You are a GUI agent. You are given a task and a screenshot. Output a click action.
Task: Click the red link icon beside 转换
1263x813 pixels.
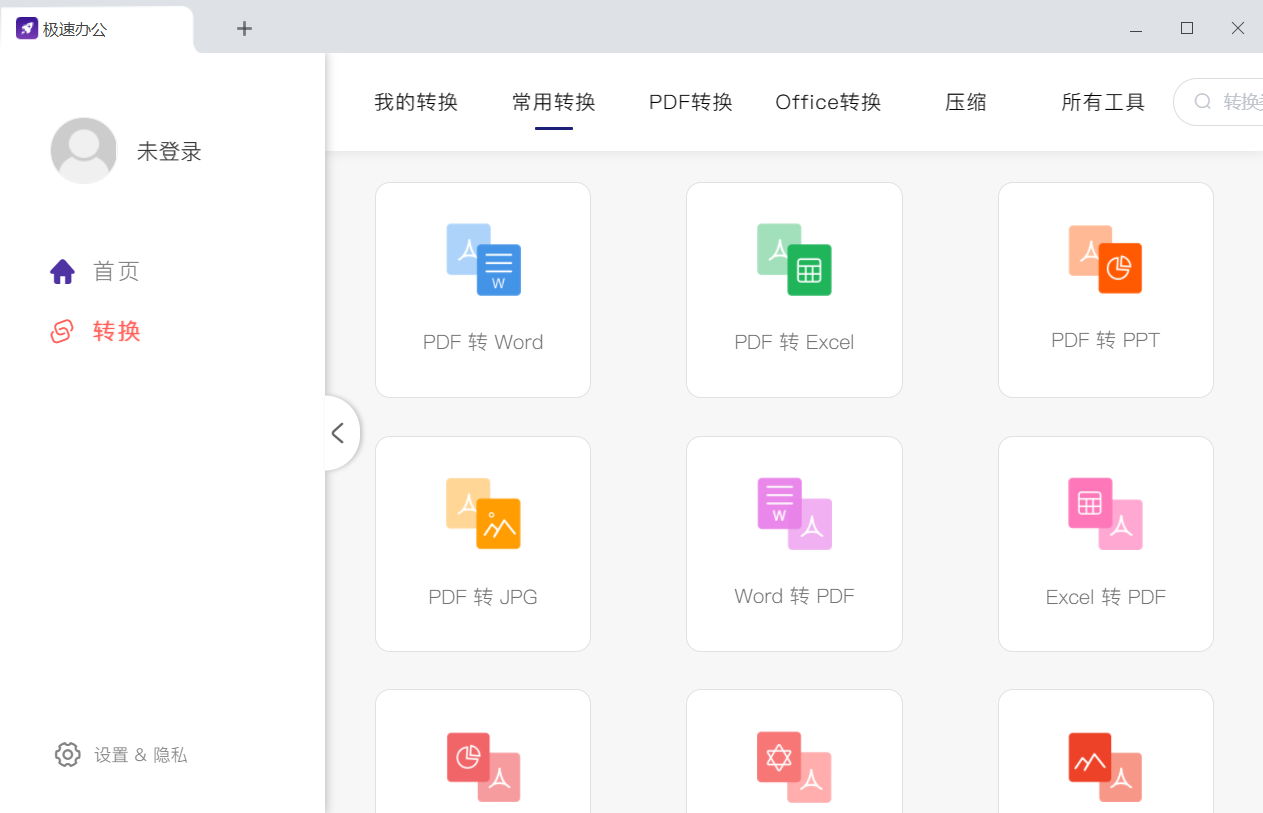point(62,331)
